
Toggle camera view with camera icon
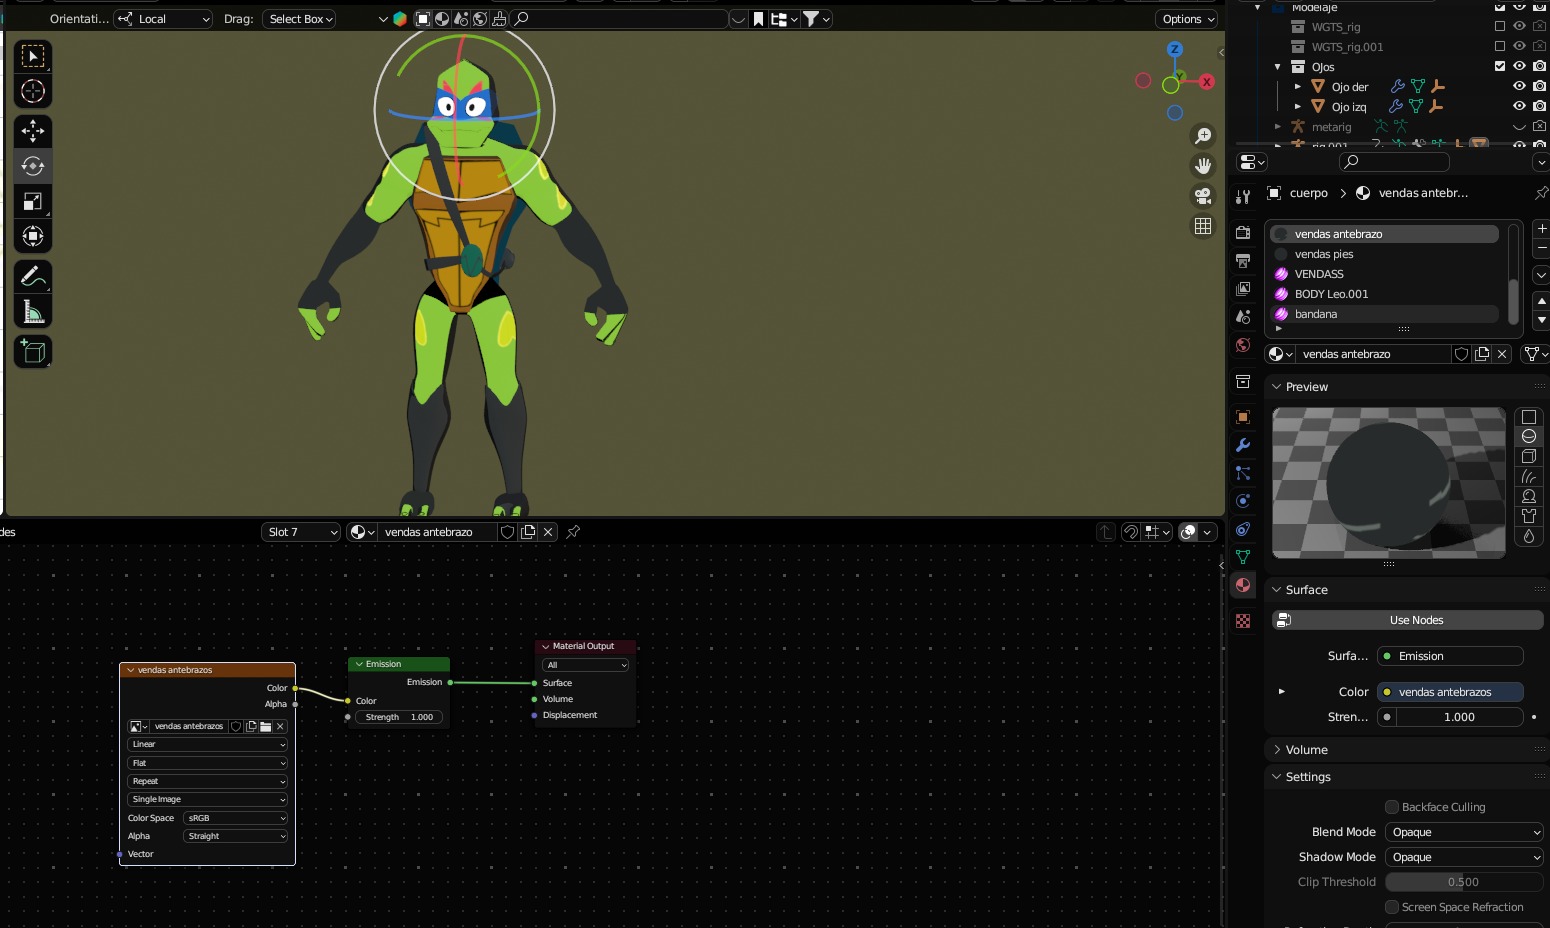tap(1203, 196)
